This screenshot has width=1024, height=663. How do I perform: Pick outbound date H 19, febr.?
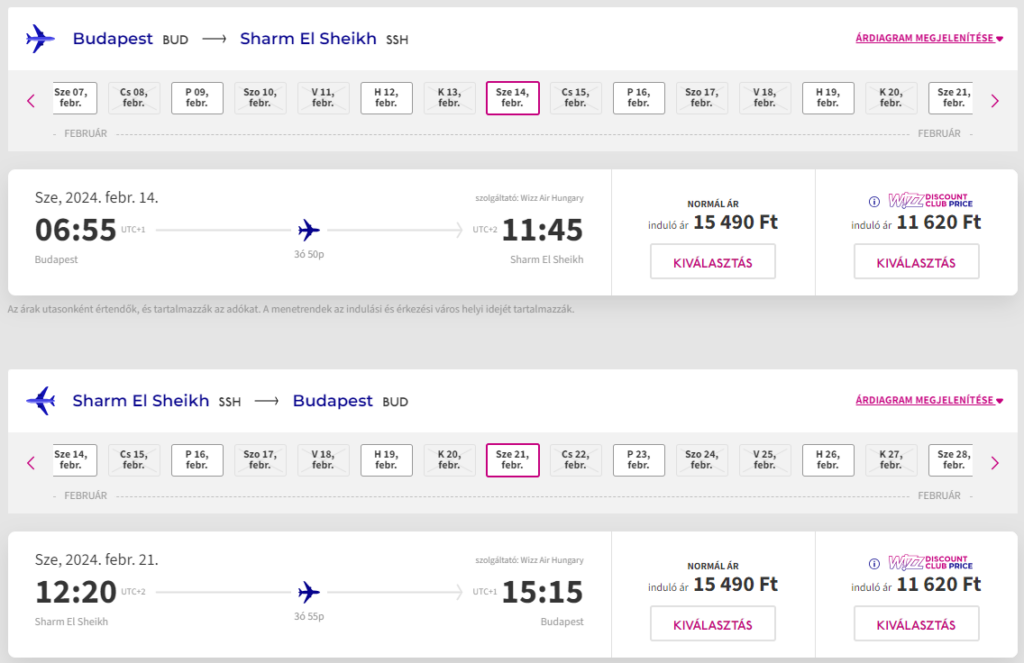827,98
